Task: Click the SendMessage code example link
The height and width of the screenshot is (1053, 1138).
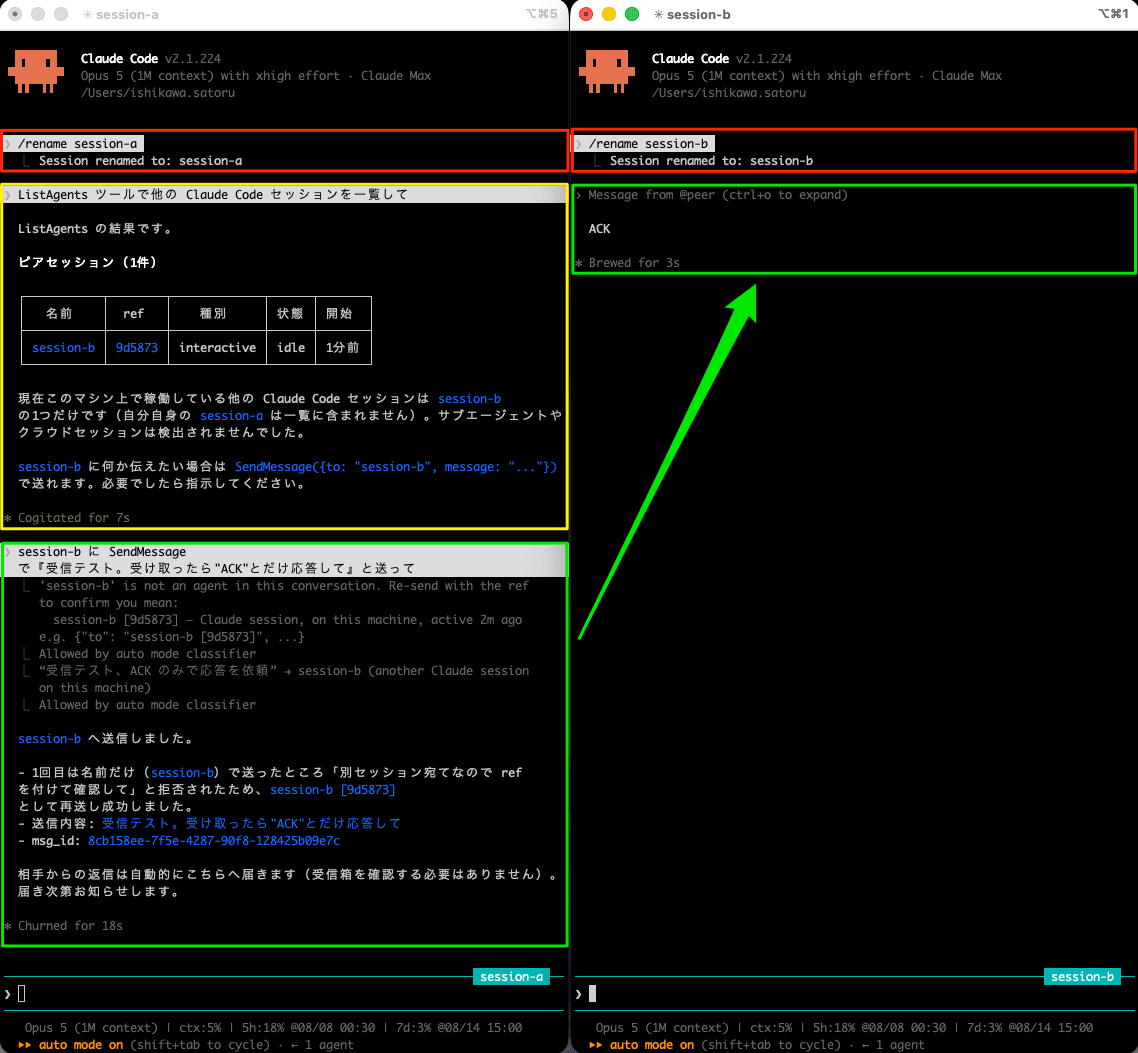Action: pyautogui.click(x=396, y=467)
